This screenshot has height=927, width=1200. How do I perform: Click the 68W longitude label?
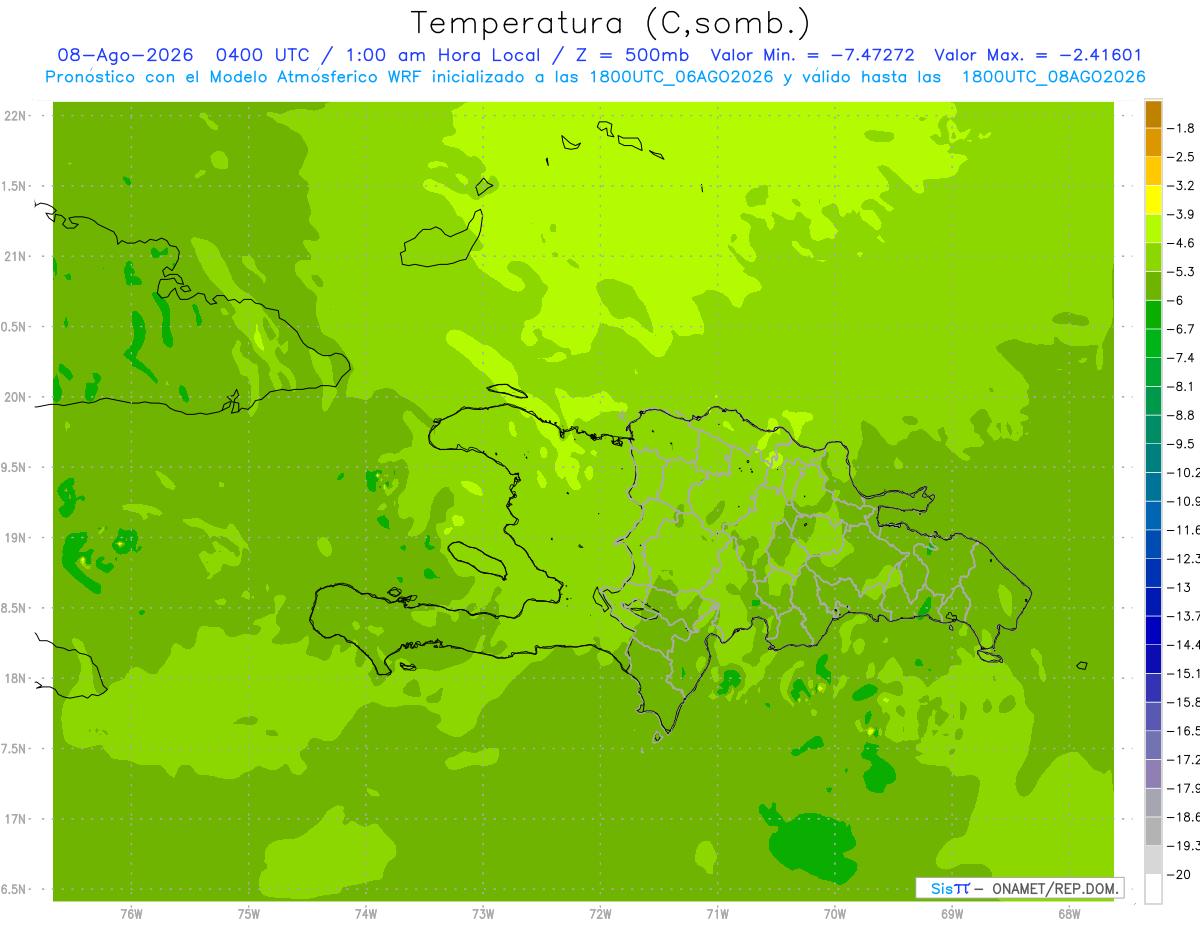[x=1069, y=914]
